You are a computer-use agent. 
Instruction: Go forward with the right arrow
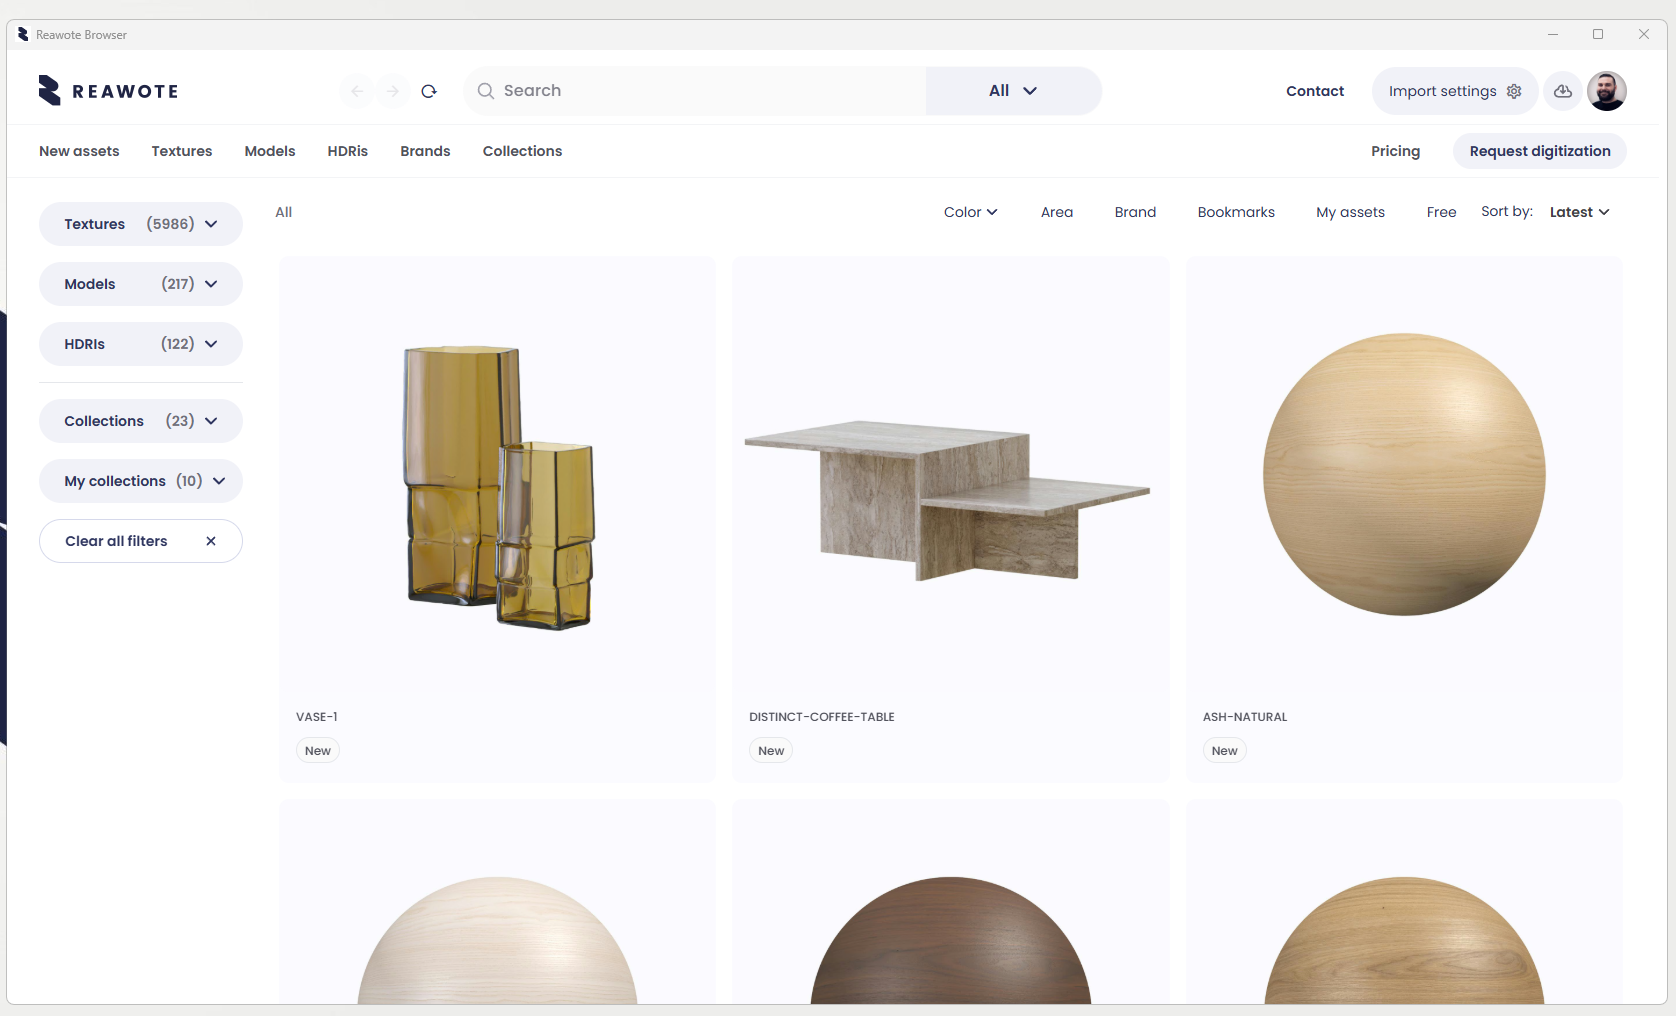[393, 91]
